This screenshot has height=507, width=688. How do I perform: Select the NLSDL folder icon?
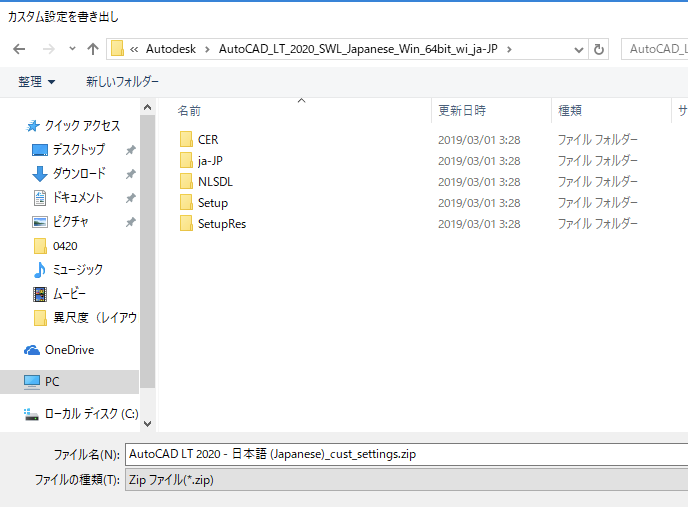pyautogui.click(x=186, y=181)
